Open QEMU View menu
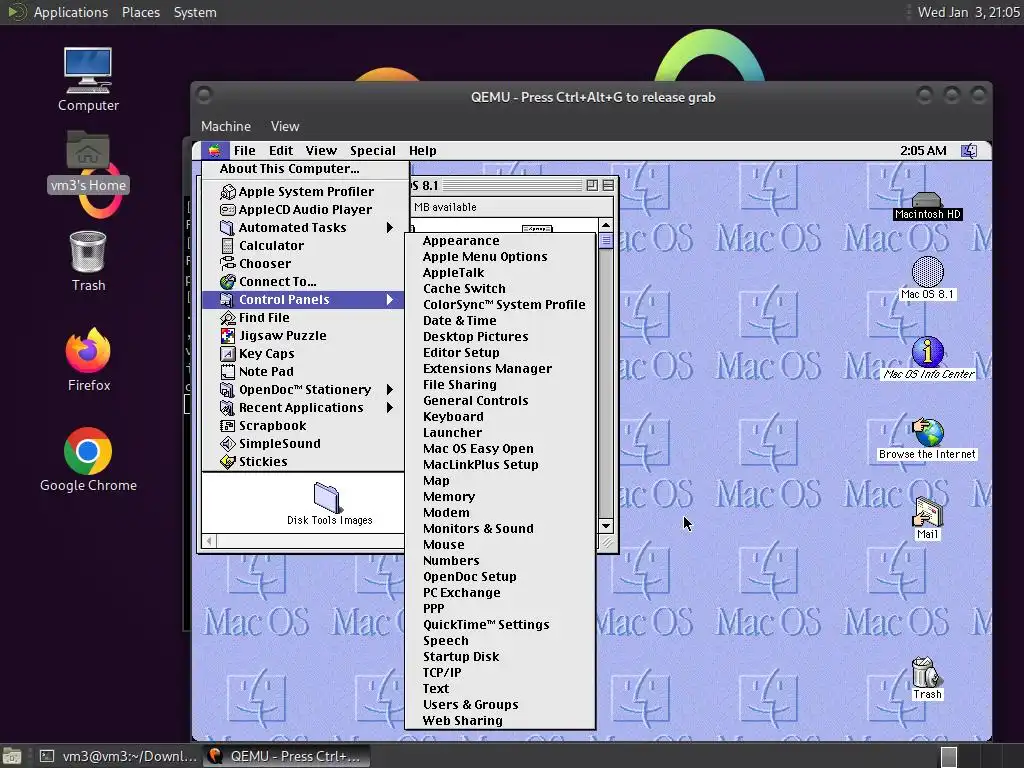 [285, 126]
